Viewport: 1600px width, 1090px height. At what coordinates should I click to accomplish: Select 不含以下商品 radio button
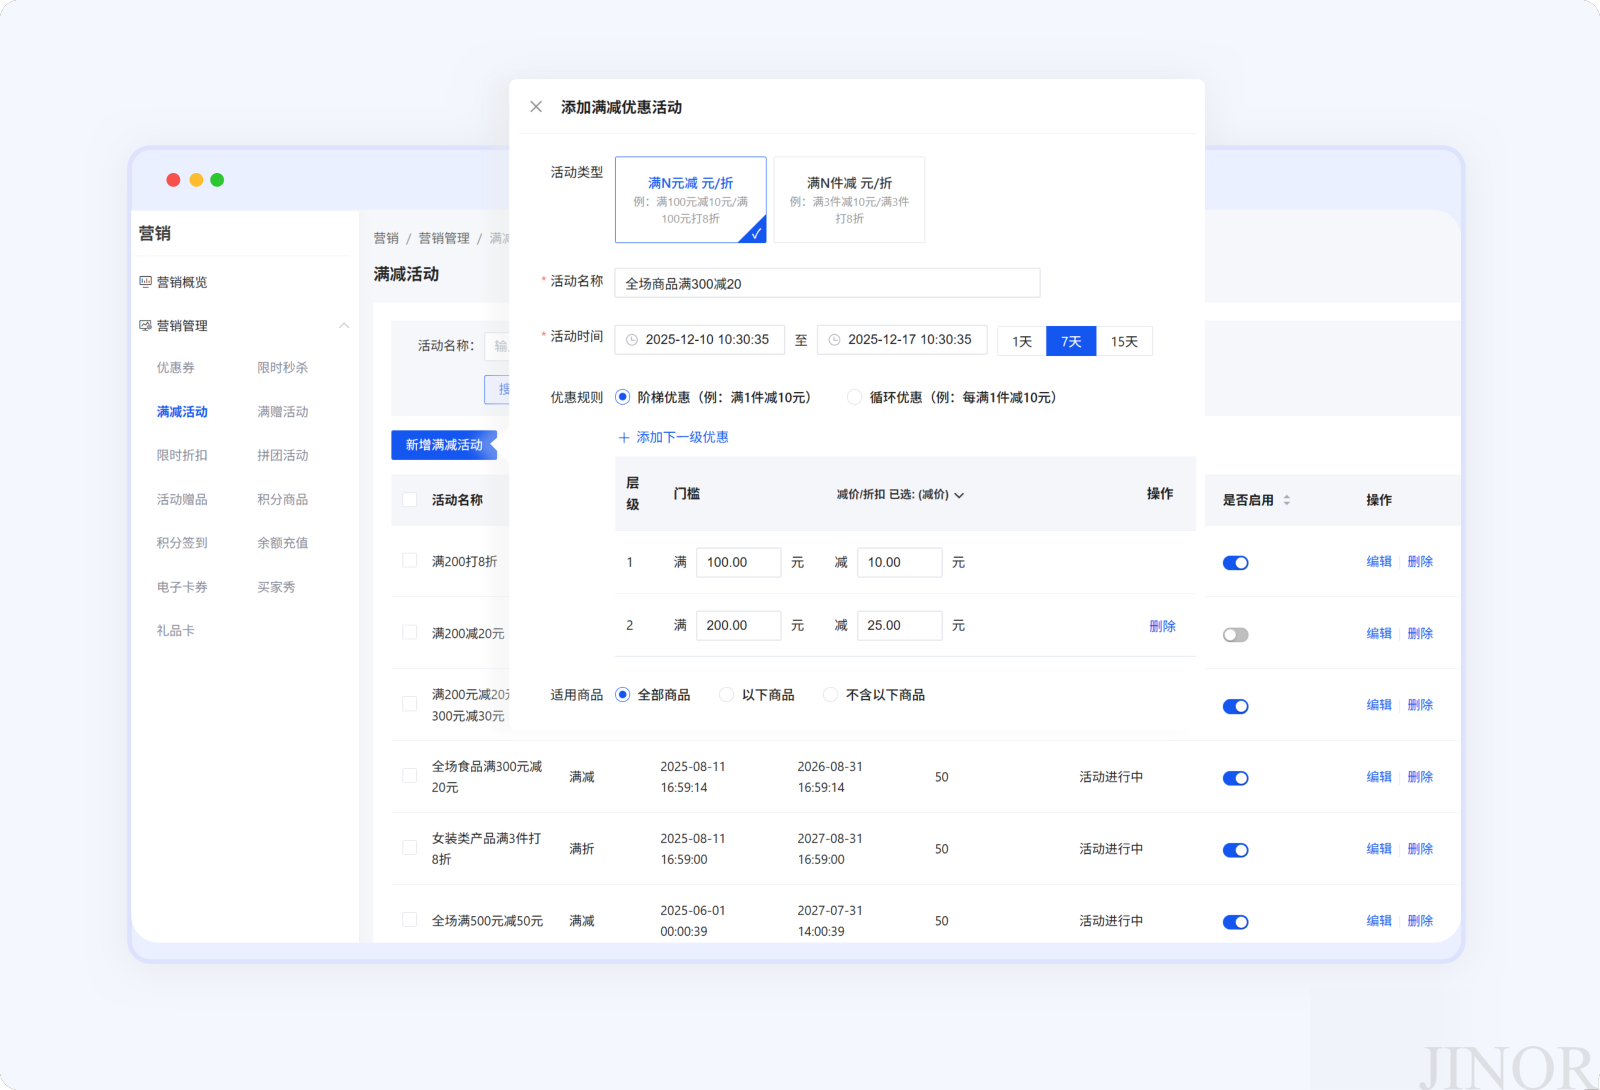click(830, 695)
